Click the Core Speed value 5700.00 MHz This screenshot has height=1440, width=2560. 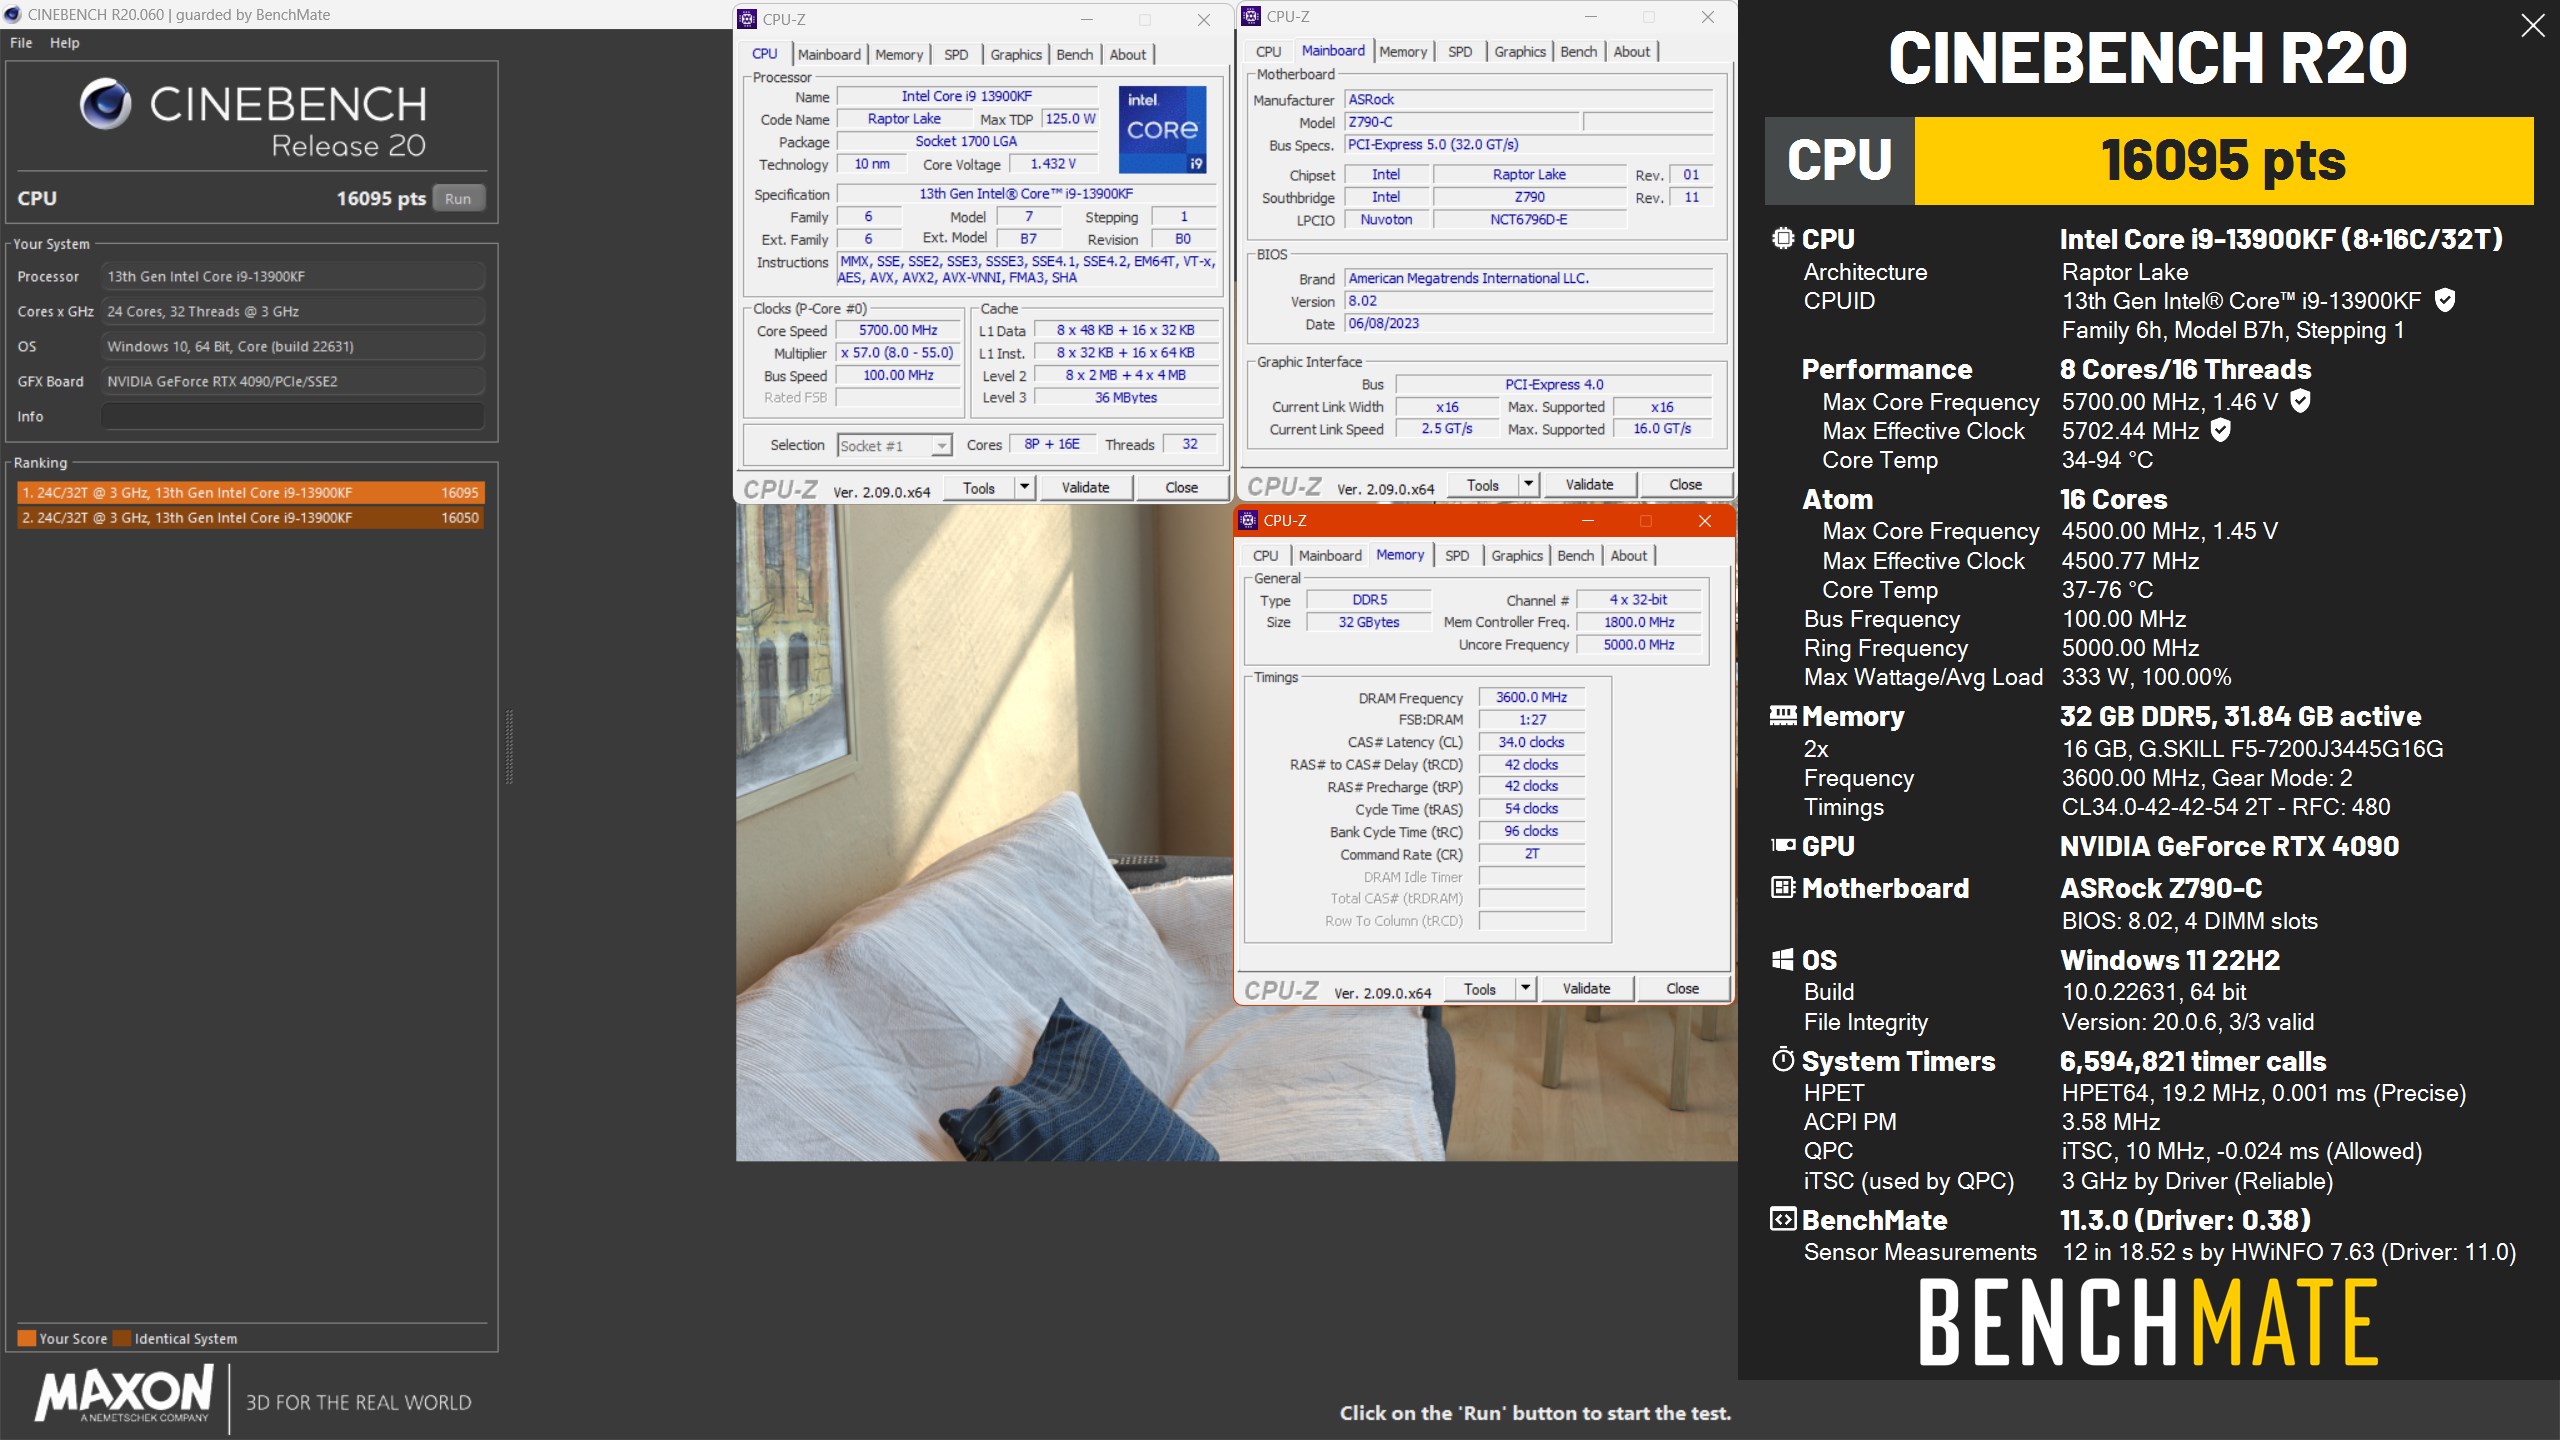pos(898,330)
